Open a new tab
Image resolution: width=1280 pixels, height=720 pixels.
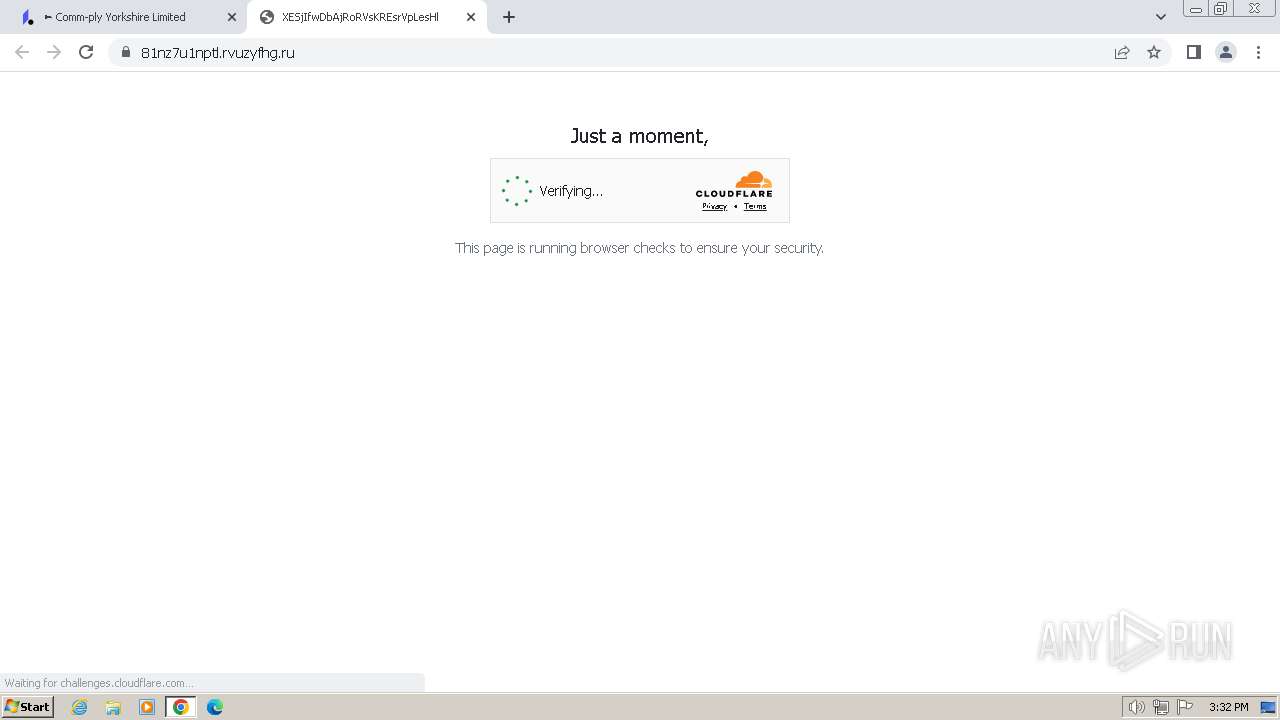(509, 17)
